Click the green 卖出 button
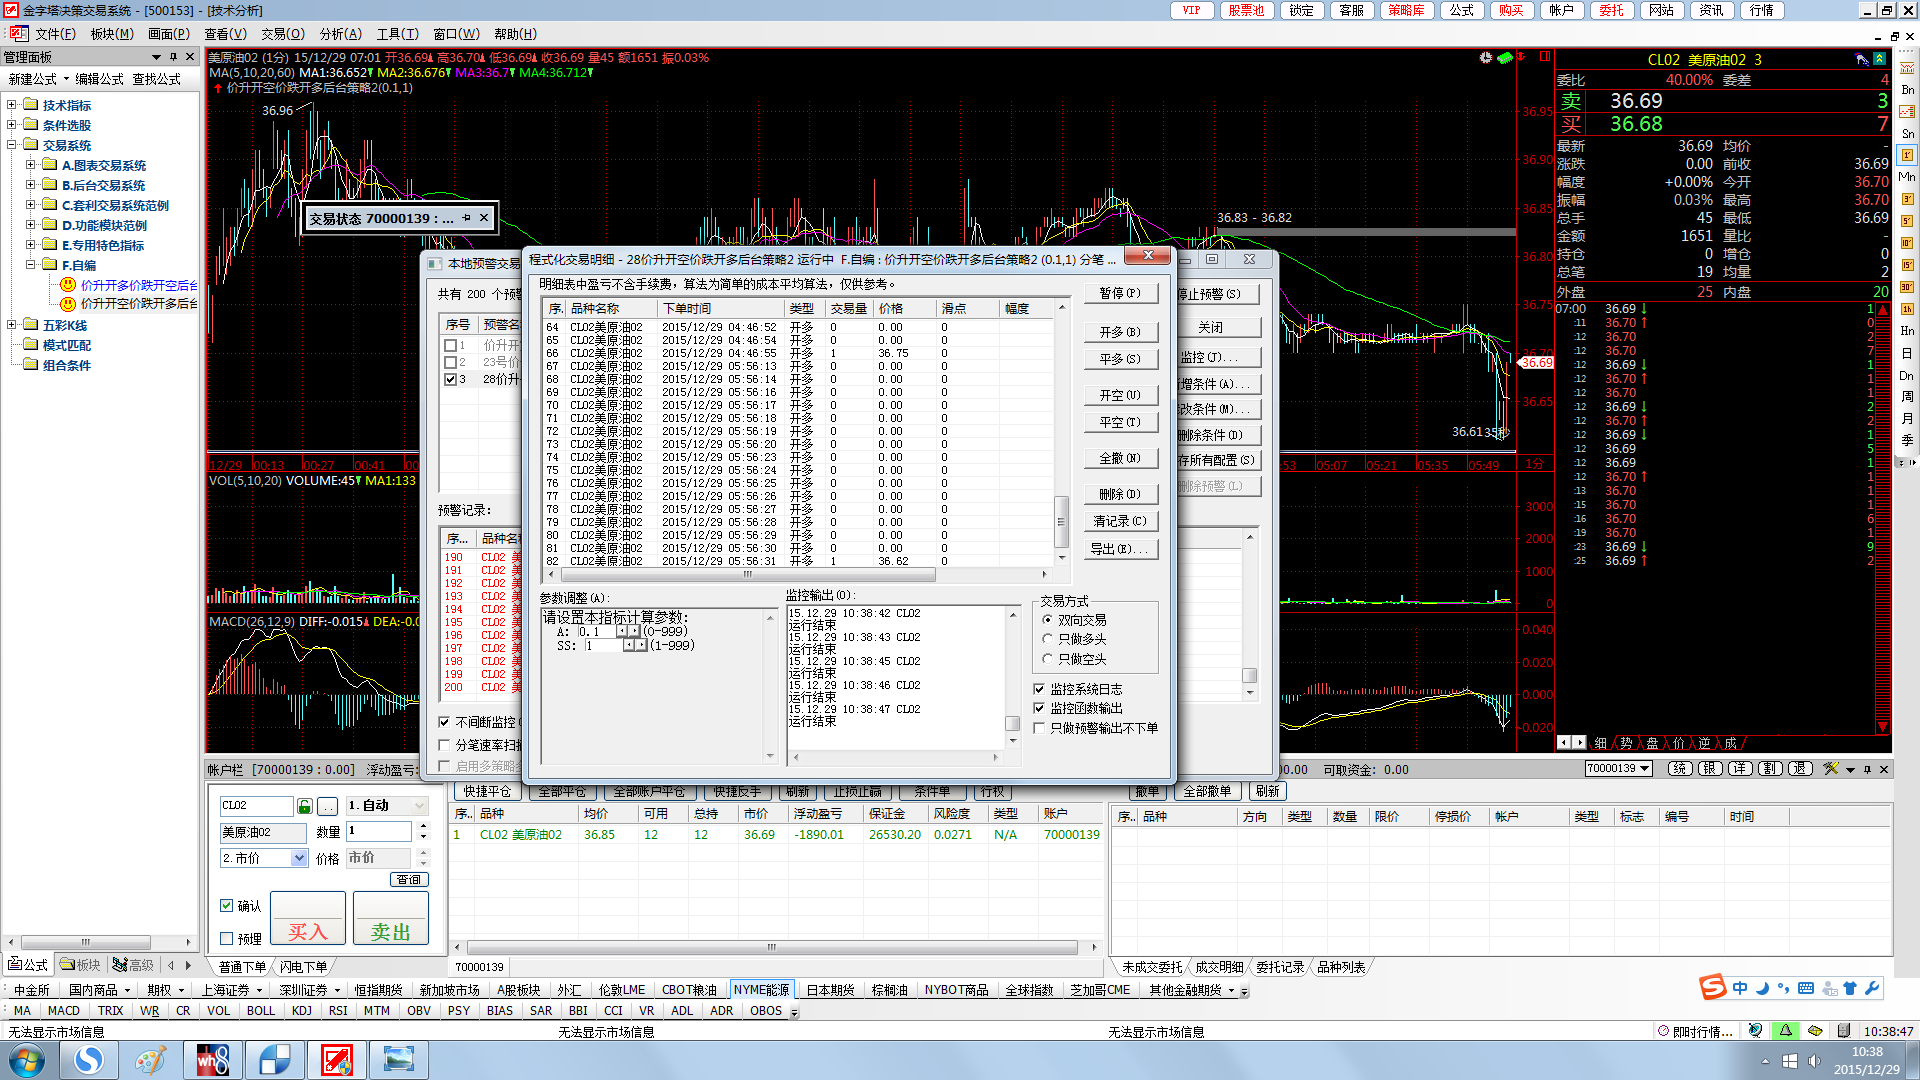Screen dimensions: 1920x1080 [x=391, y=918]
